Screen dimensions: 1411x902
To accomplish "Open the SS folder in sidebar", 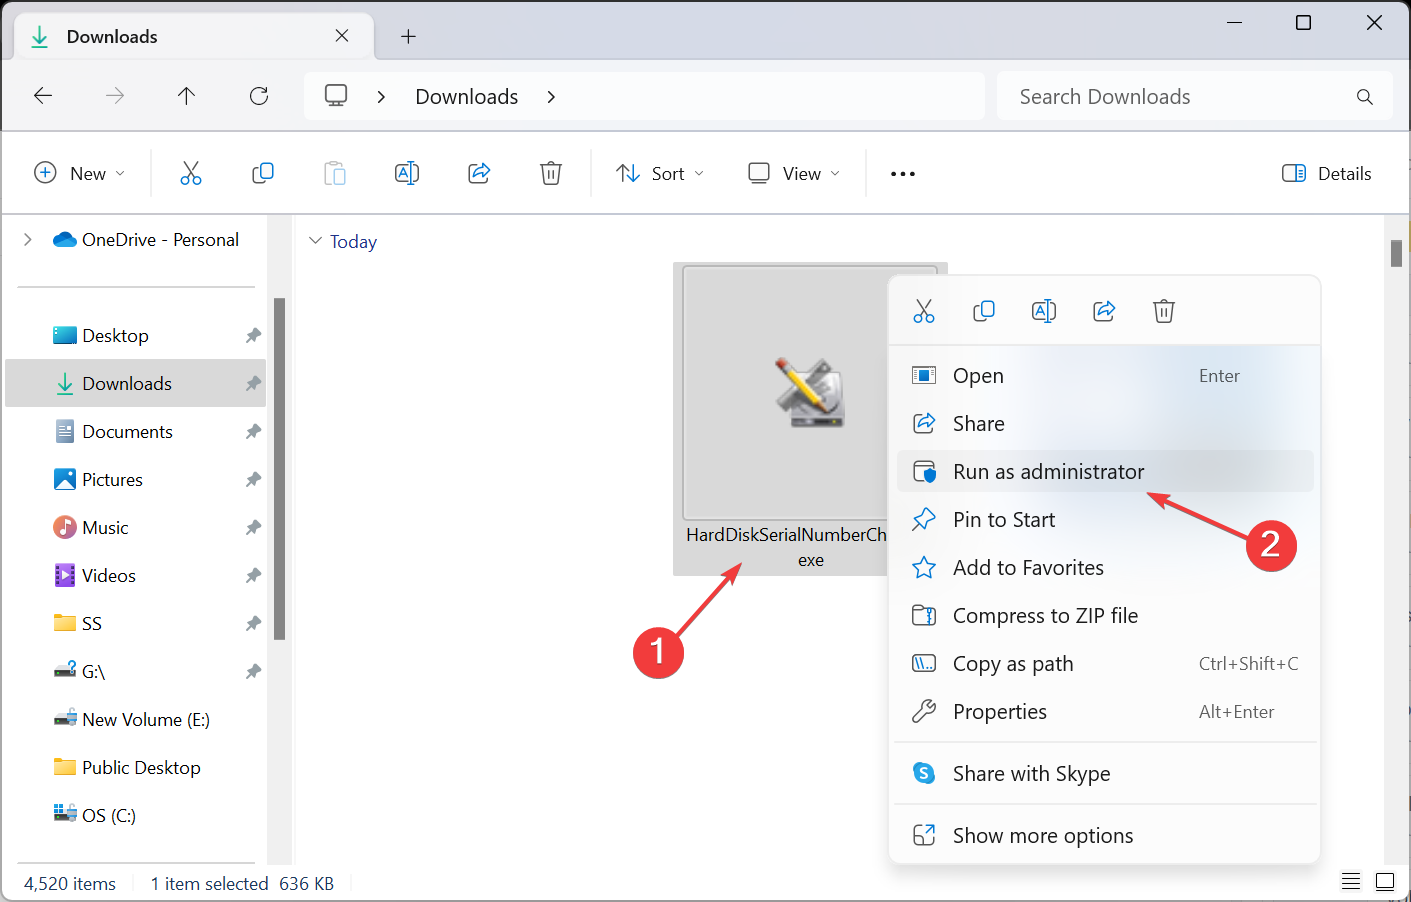I will 136,624.
